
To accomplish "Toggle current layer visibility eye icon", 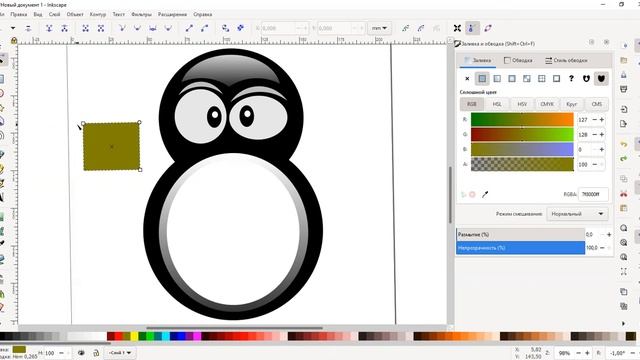I will tap(81, 353).
